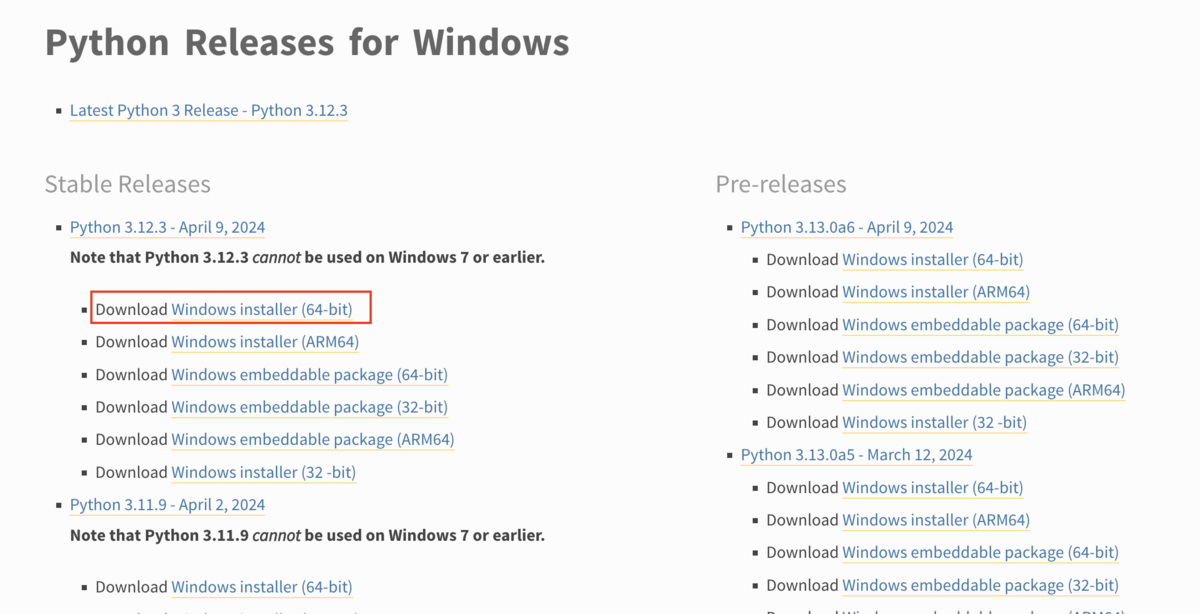Click the Python Releases for Windows heading
Image resolution: width=1200 pixels, height=614 pixels.
click(307, 43)
